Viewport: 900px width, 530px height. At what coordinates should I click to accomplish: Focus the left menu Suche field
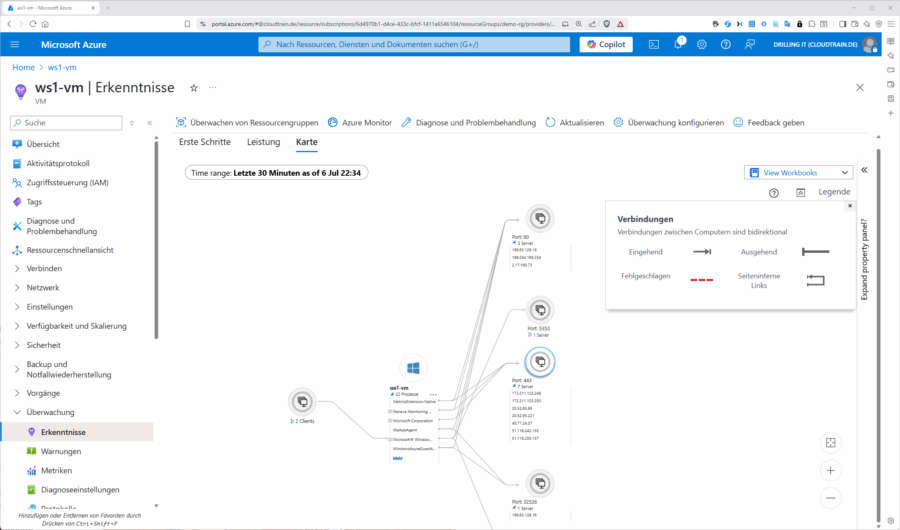[66, 123]
